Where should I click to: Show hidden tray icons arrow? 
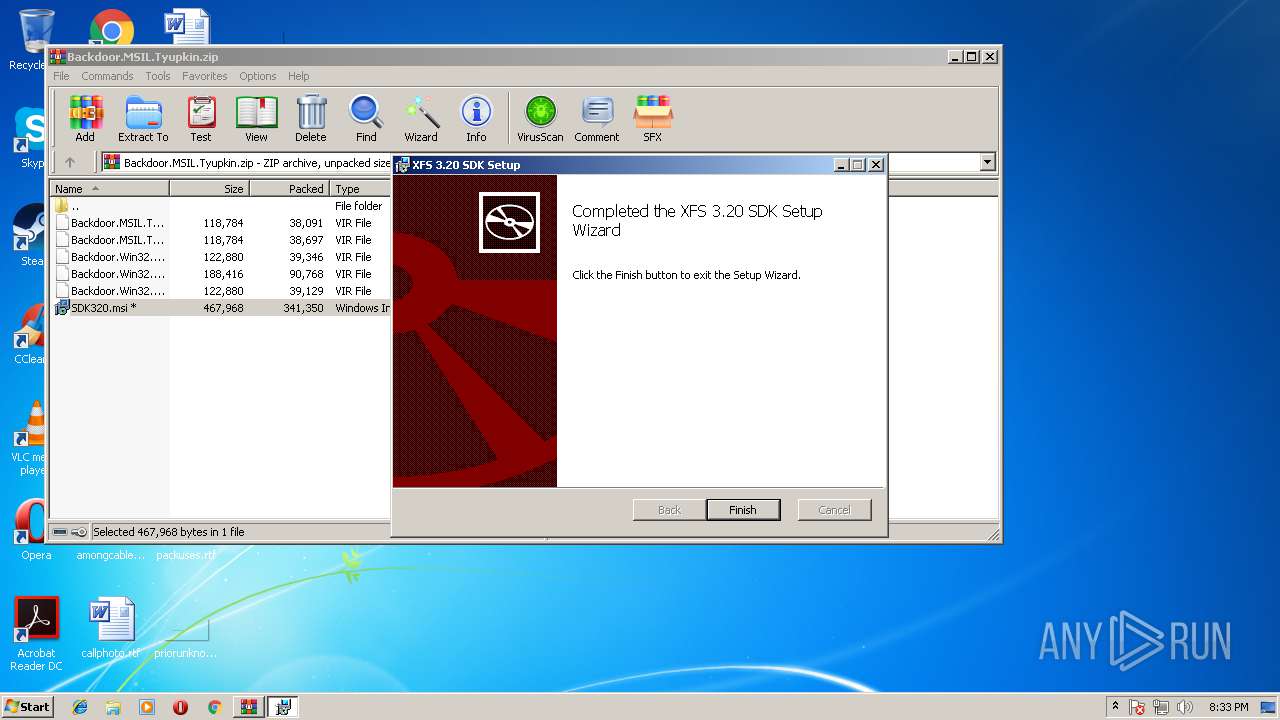pos(1115,706)
